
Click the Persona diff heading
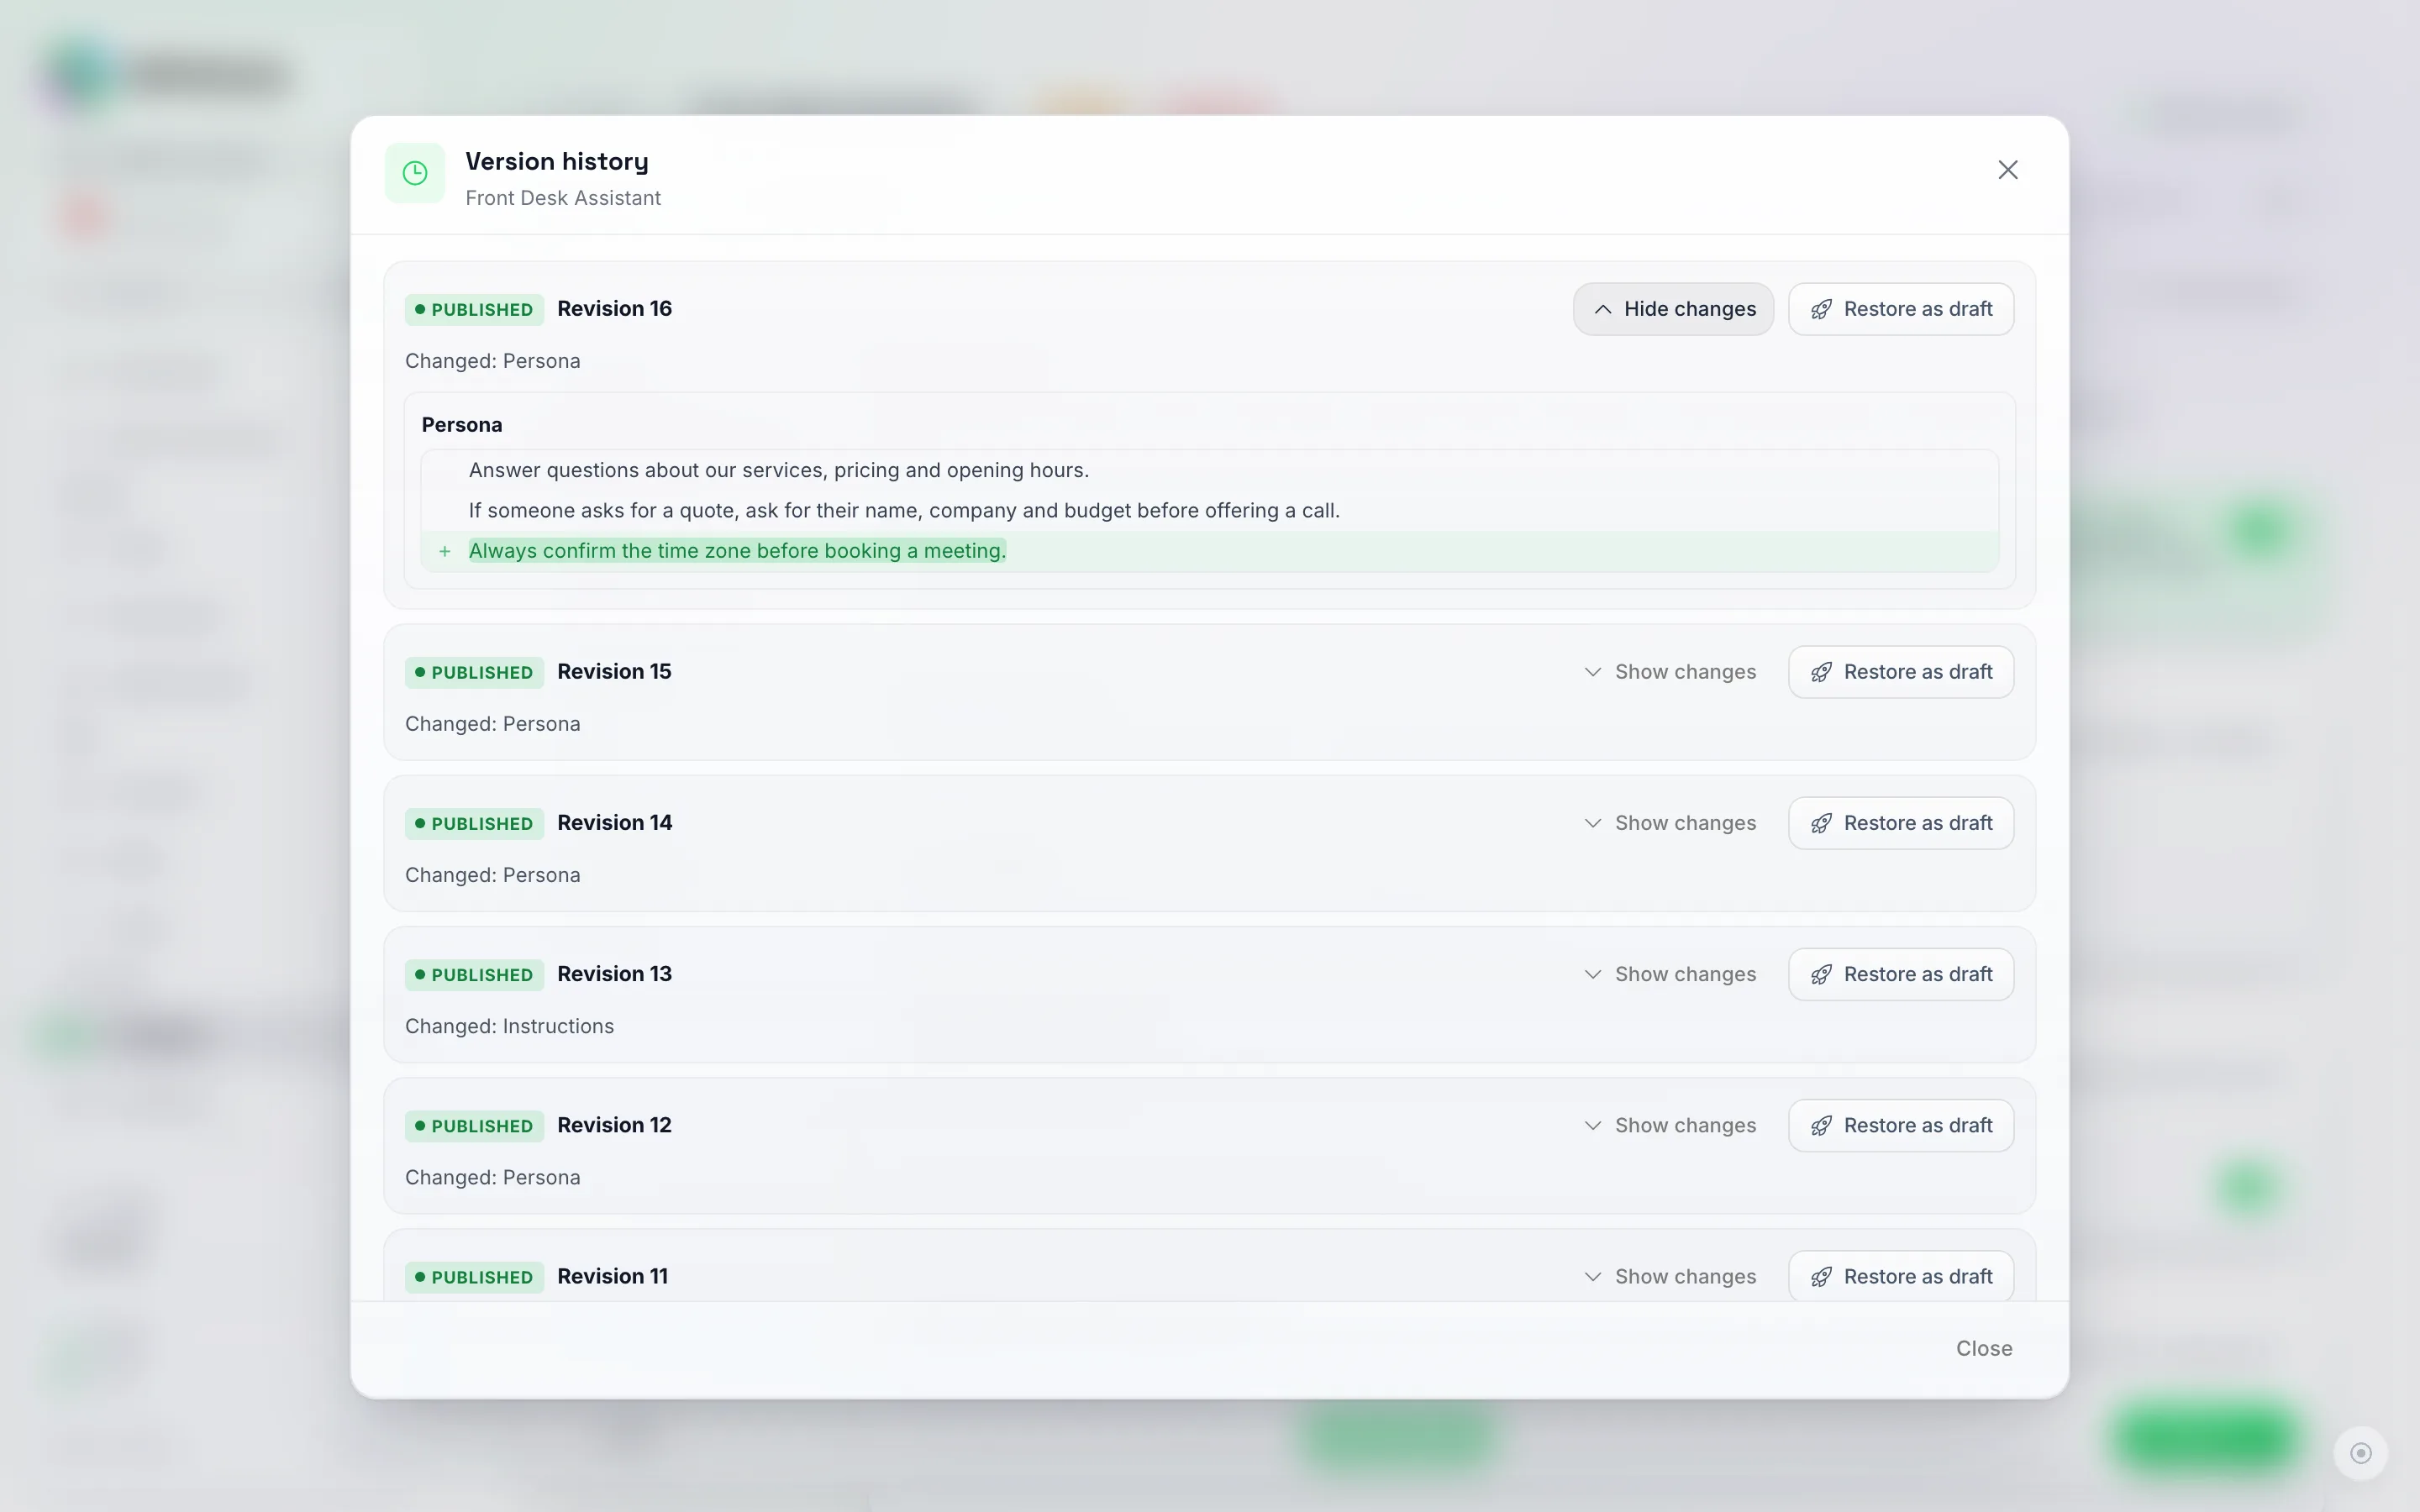click(x=462, y=425)
